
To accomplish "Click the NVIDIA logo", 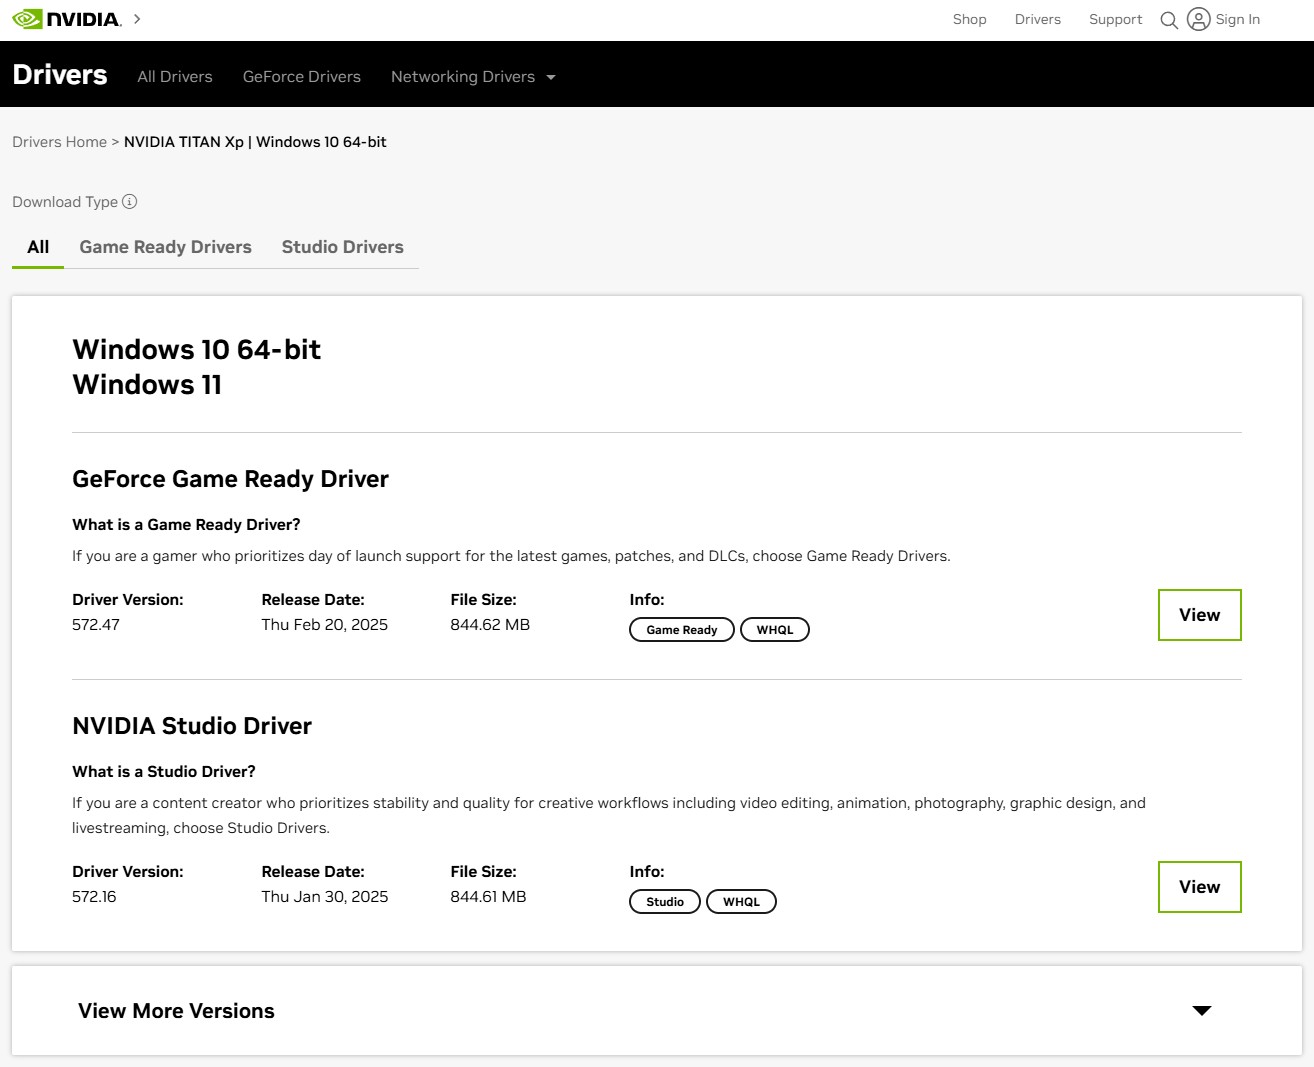I will click(x=66, y=19).
